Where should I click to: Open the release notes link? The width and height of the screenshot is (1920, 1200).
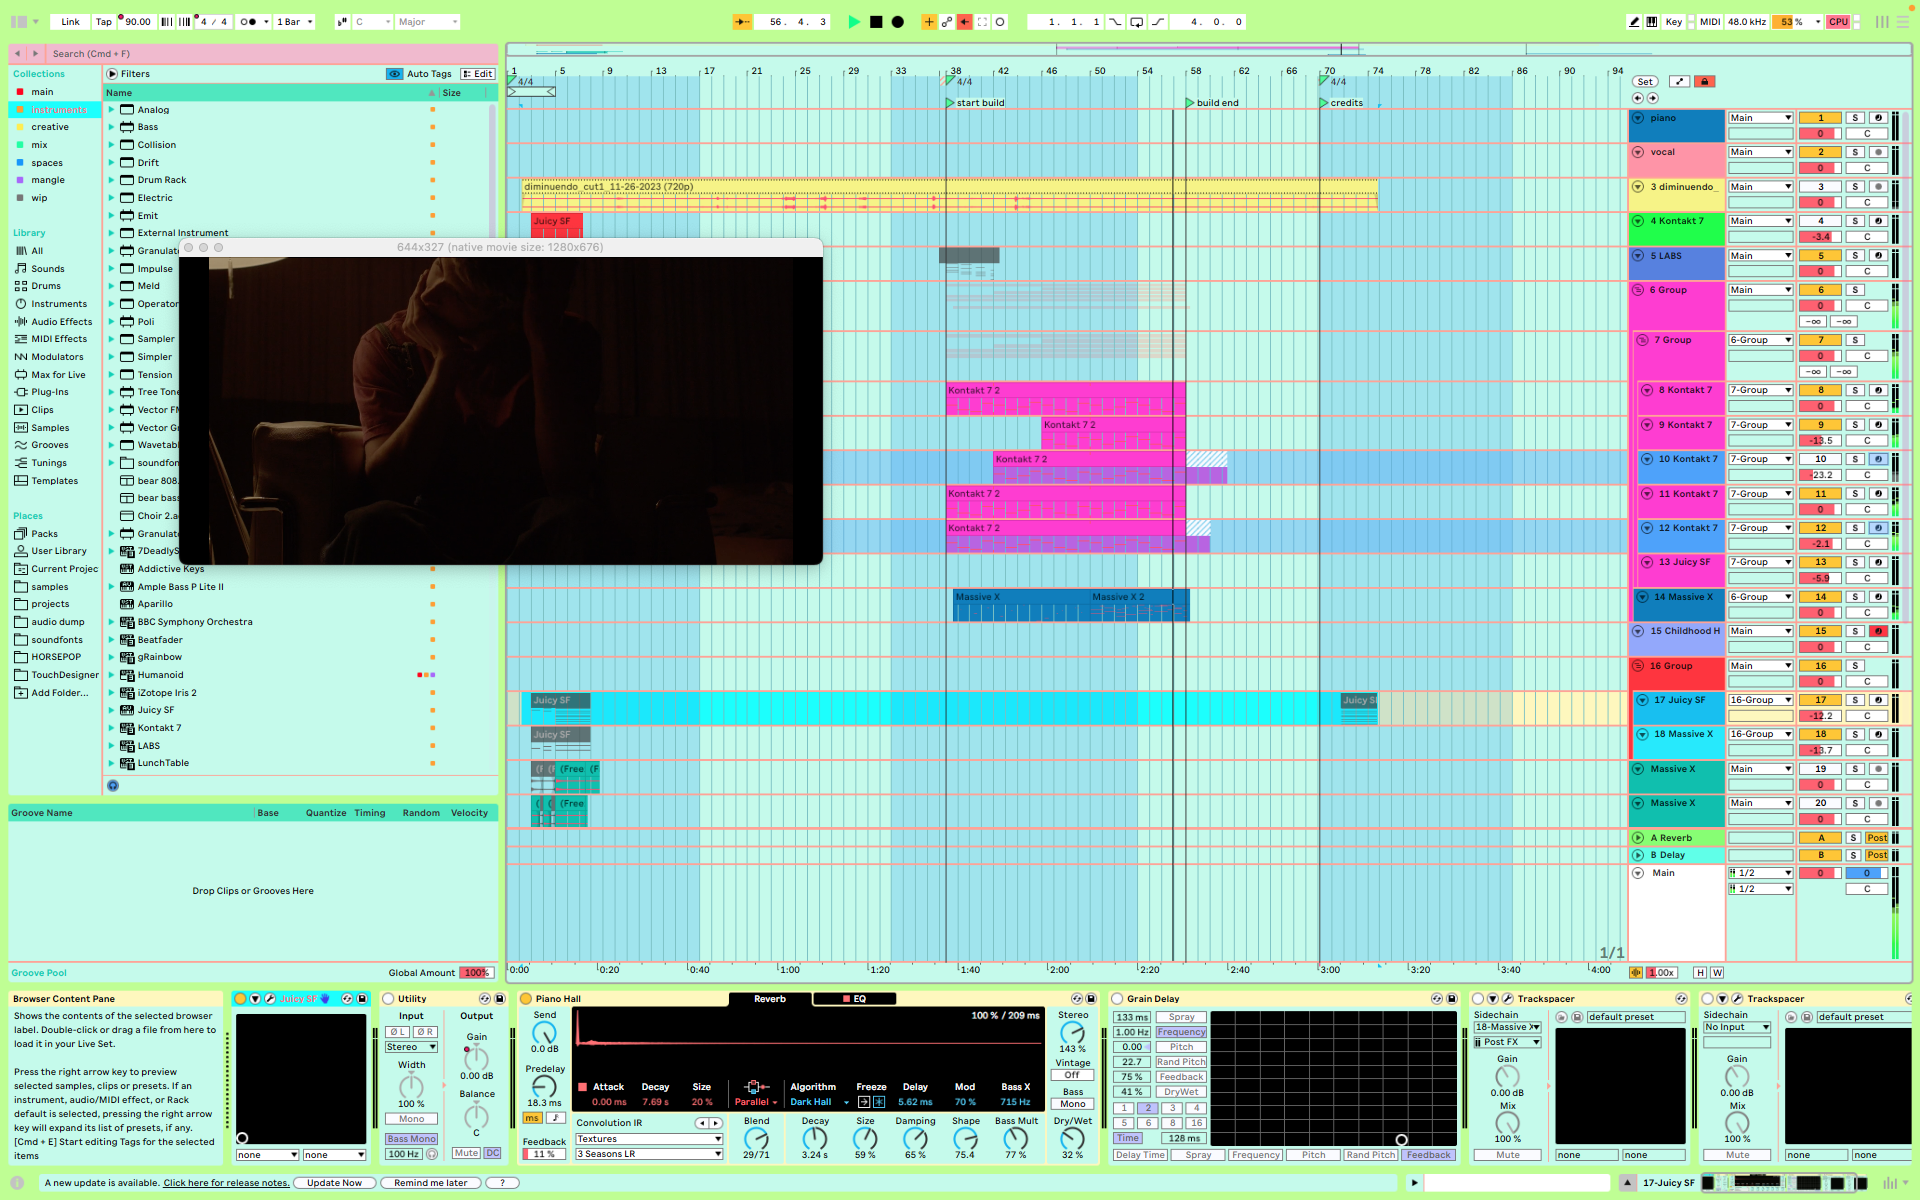226,1182
